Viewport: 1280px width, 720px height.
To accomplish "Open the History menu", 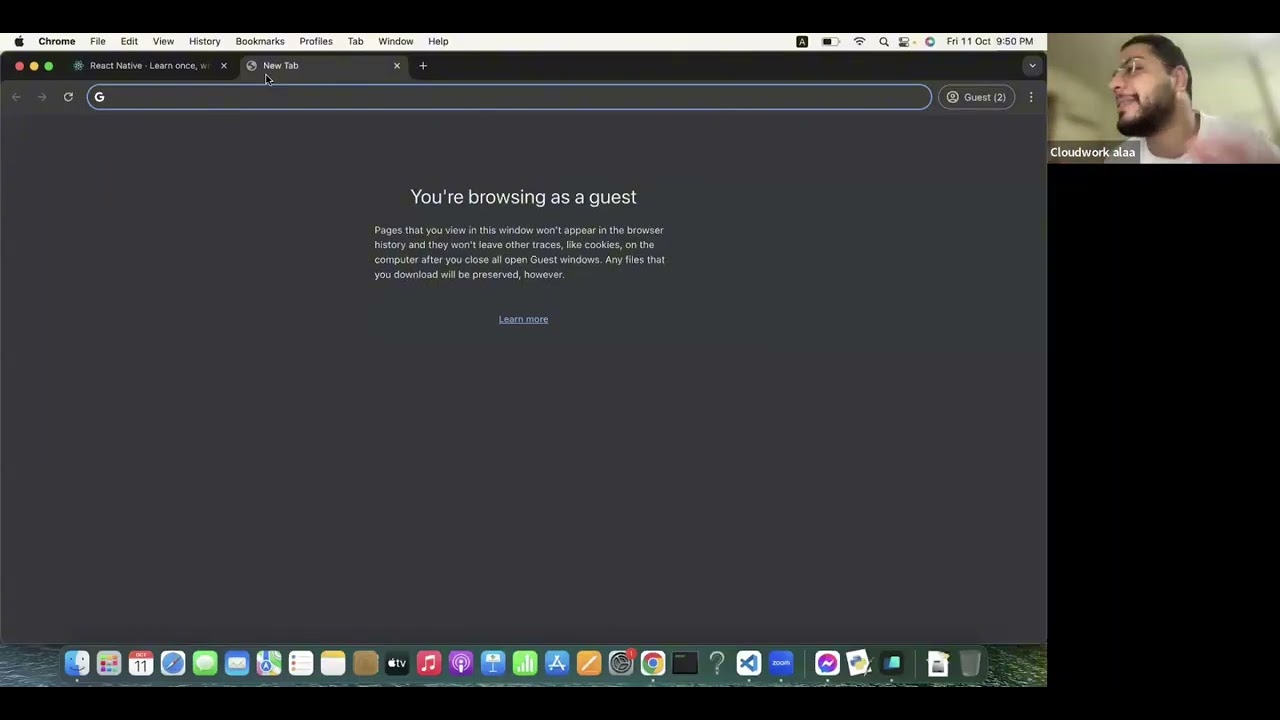I will pyautogui.click(x=204, y=42).
